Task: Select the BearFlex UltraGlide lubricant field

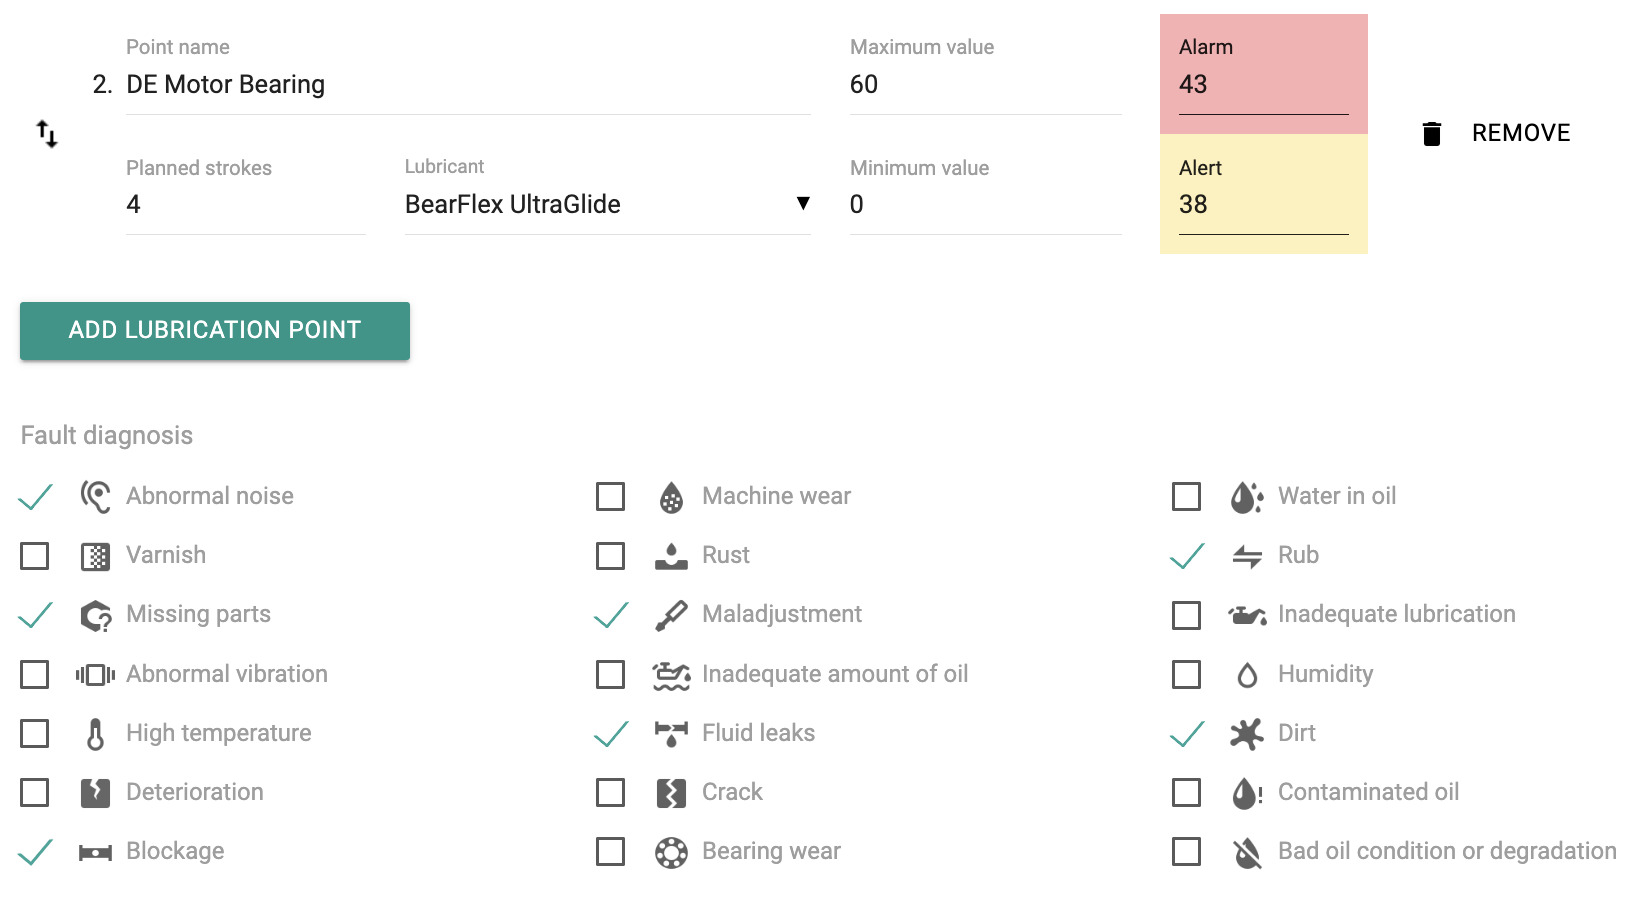Action: point(608,204)
